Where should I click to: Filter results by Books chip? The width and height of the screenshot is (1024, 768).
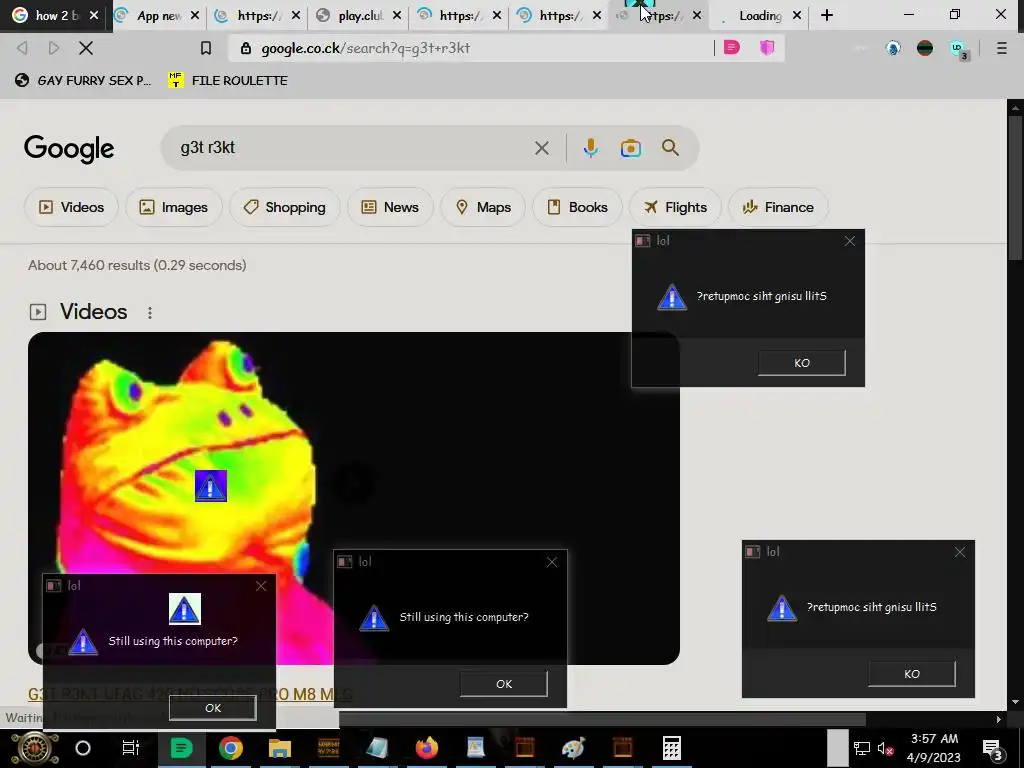pos(577,208)
